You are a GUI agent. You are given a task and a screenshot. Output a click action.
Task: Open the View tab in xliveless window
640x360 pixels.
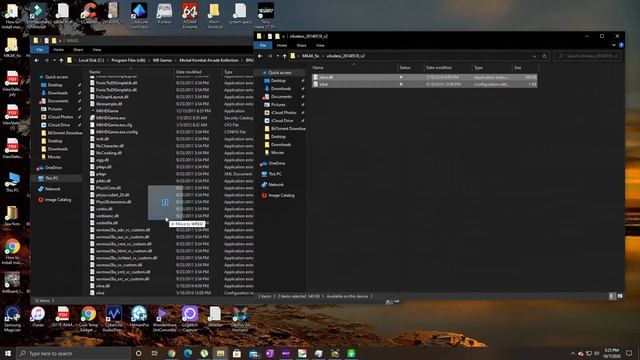(320, 45)
